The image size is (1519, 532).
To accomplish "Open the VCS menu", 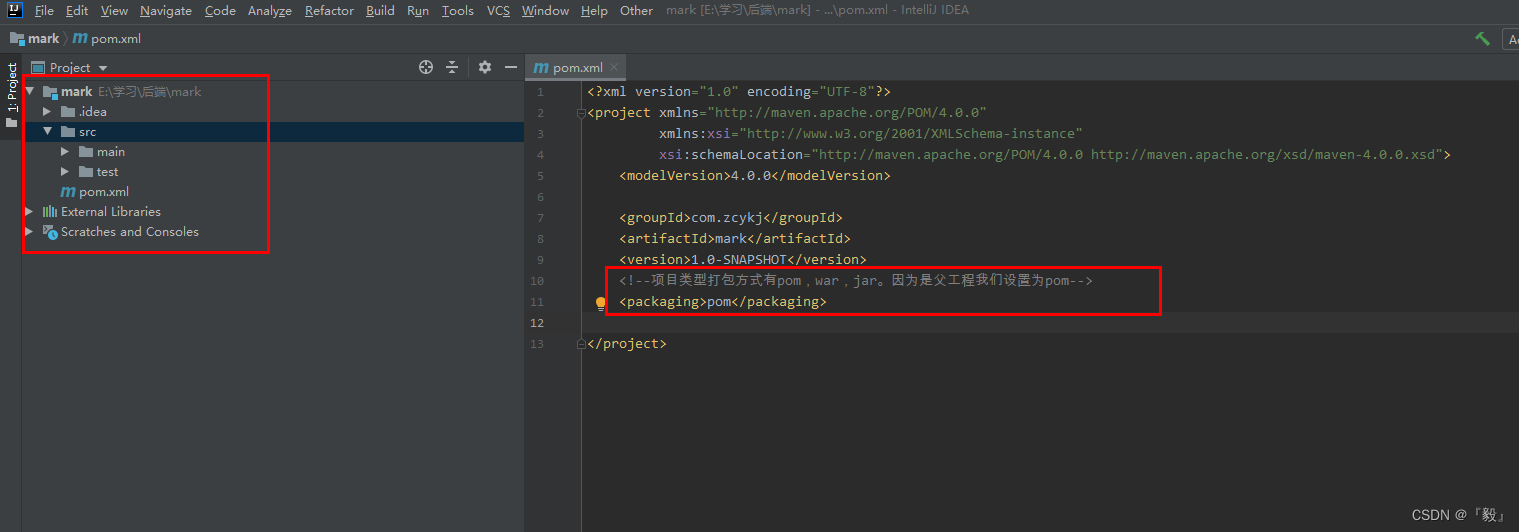I will (498, 11).
